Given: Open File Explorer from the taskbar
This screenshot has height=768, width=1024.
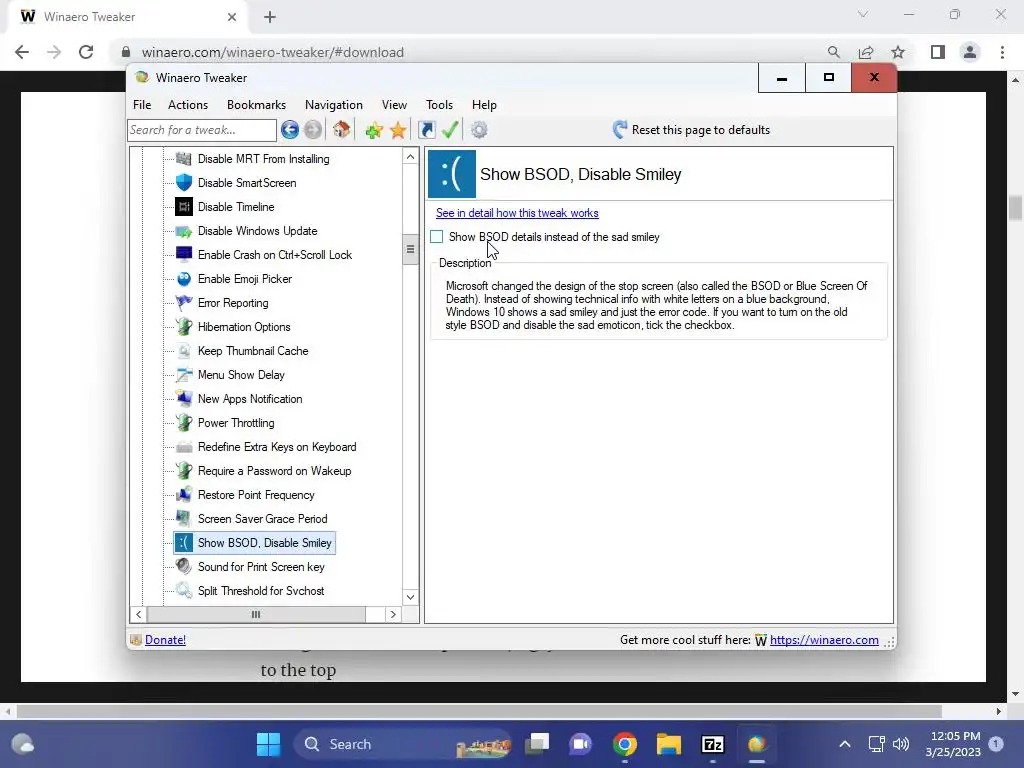Looking at the screenshot, I should pyautogui.click(x=669, y=744).
